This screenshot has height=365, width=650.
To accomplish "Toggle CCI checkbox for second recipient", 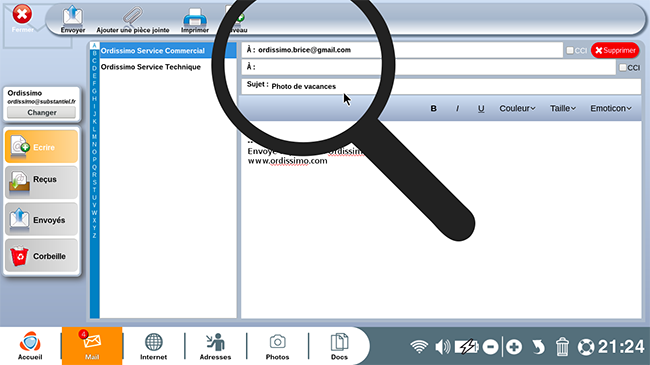I will click(623, 67).
